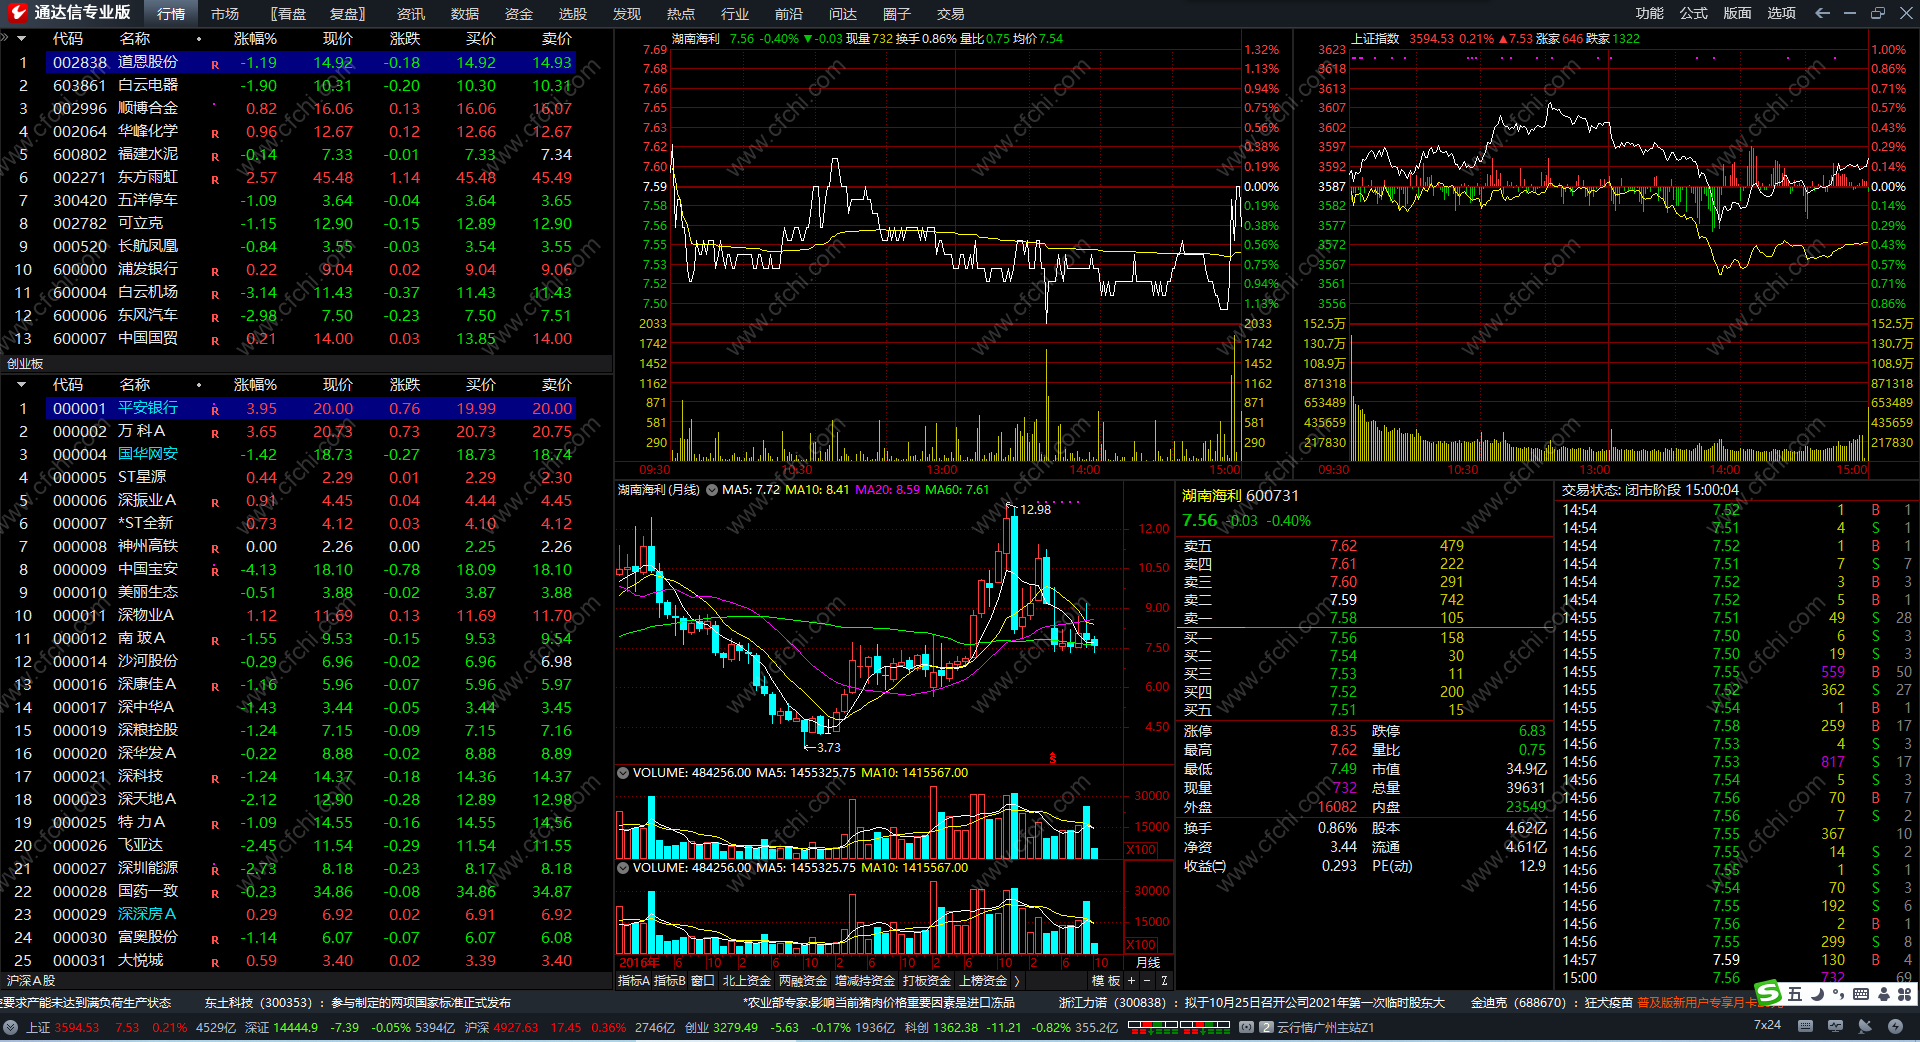Click the minus button beside 模板
This screenshot has height=1042, width=1920.
(x=1147, y=981)
